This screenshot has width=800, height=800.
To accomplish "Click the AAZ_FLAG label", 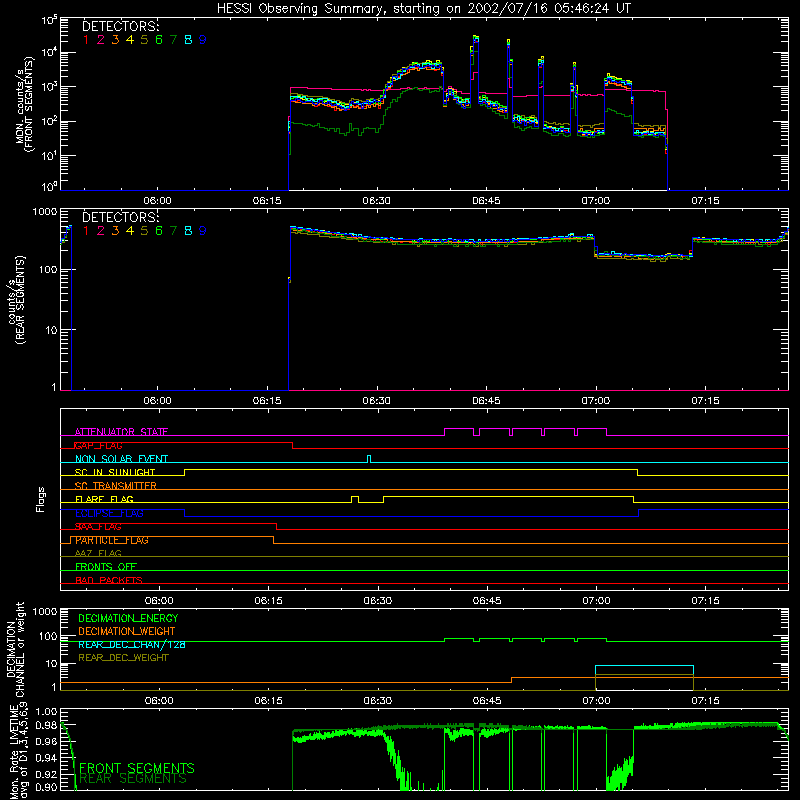I will pos(98,553).
